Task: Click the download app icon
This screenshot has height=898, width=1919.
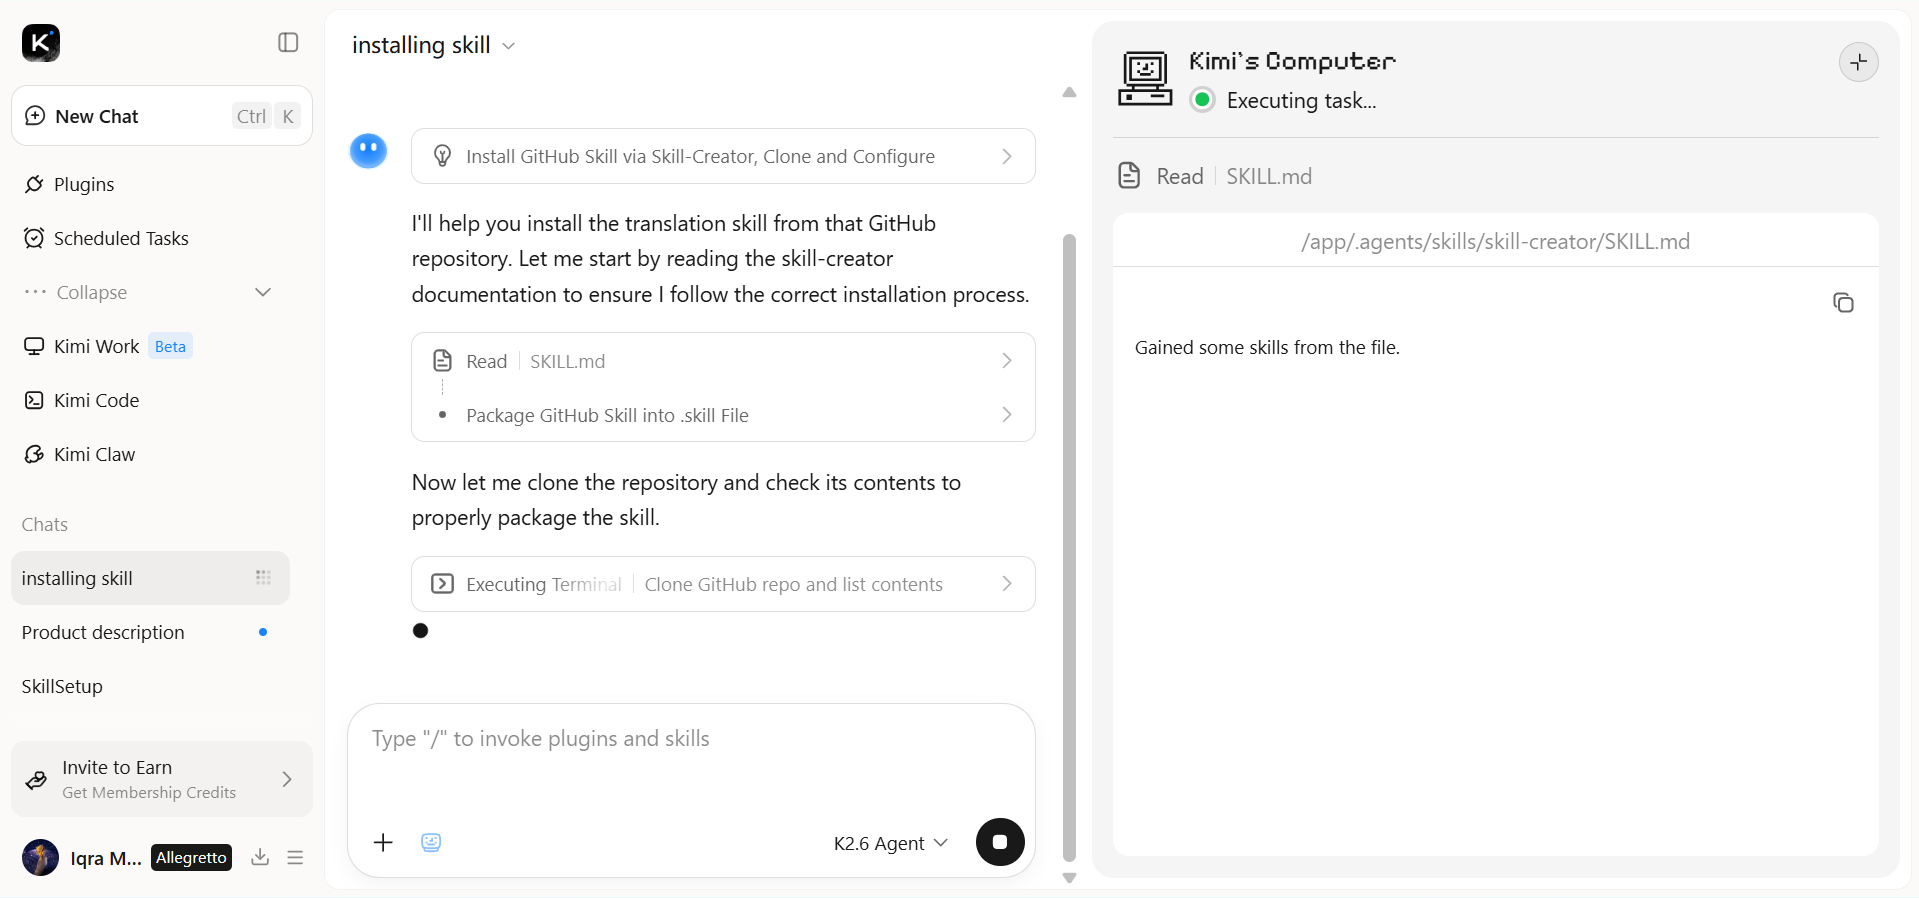Action: [260, 857]
